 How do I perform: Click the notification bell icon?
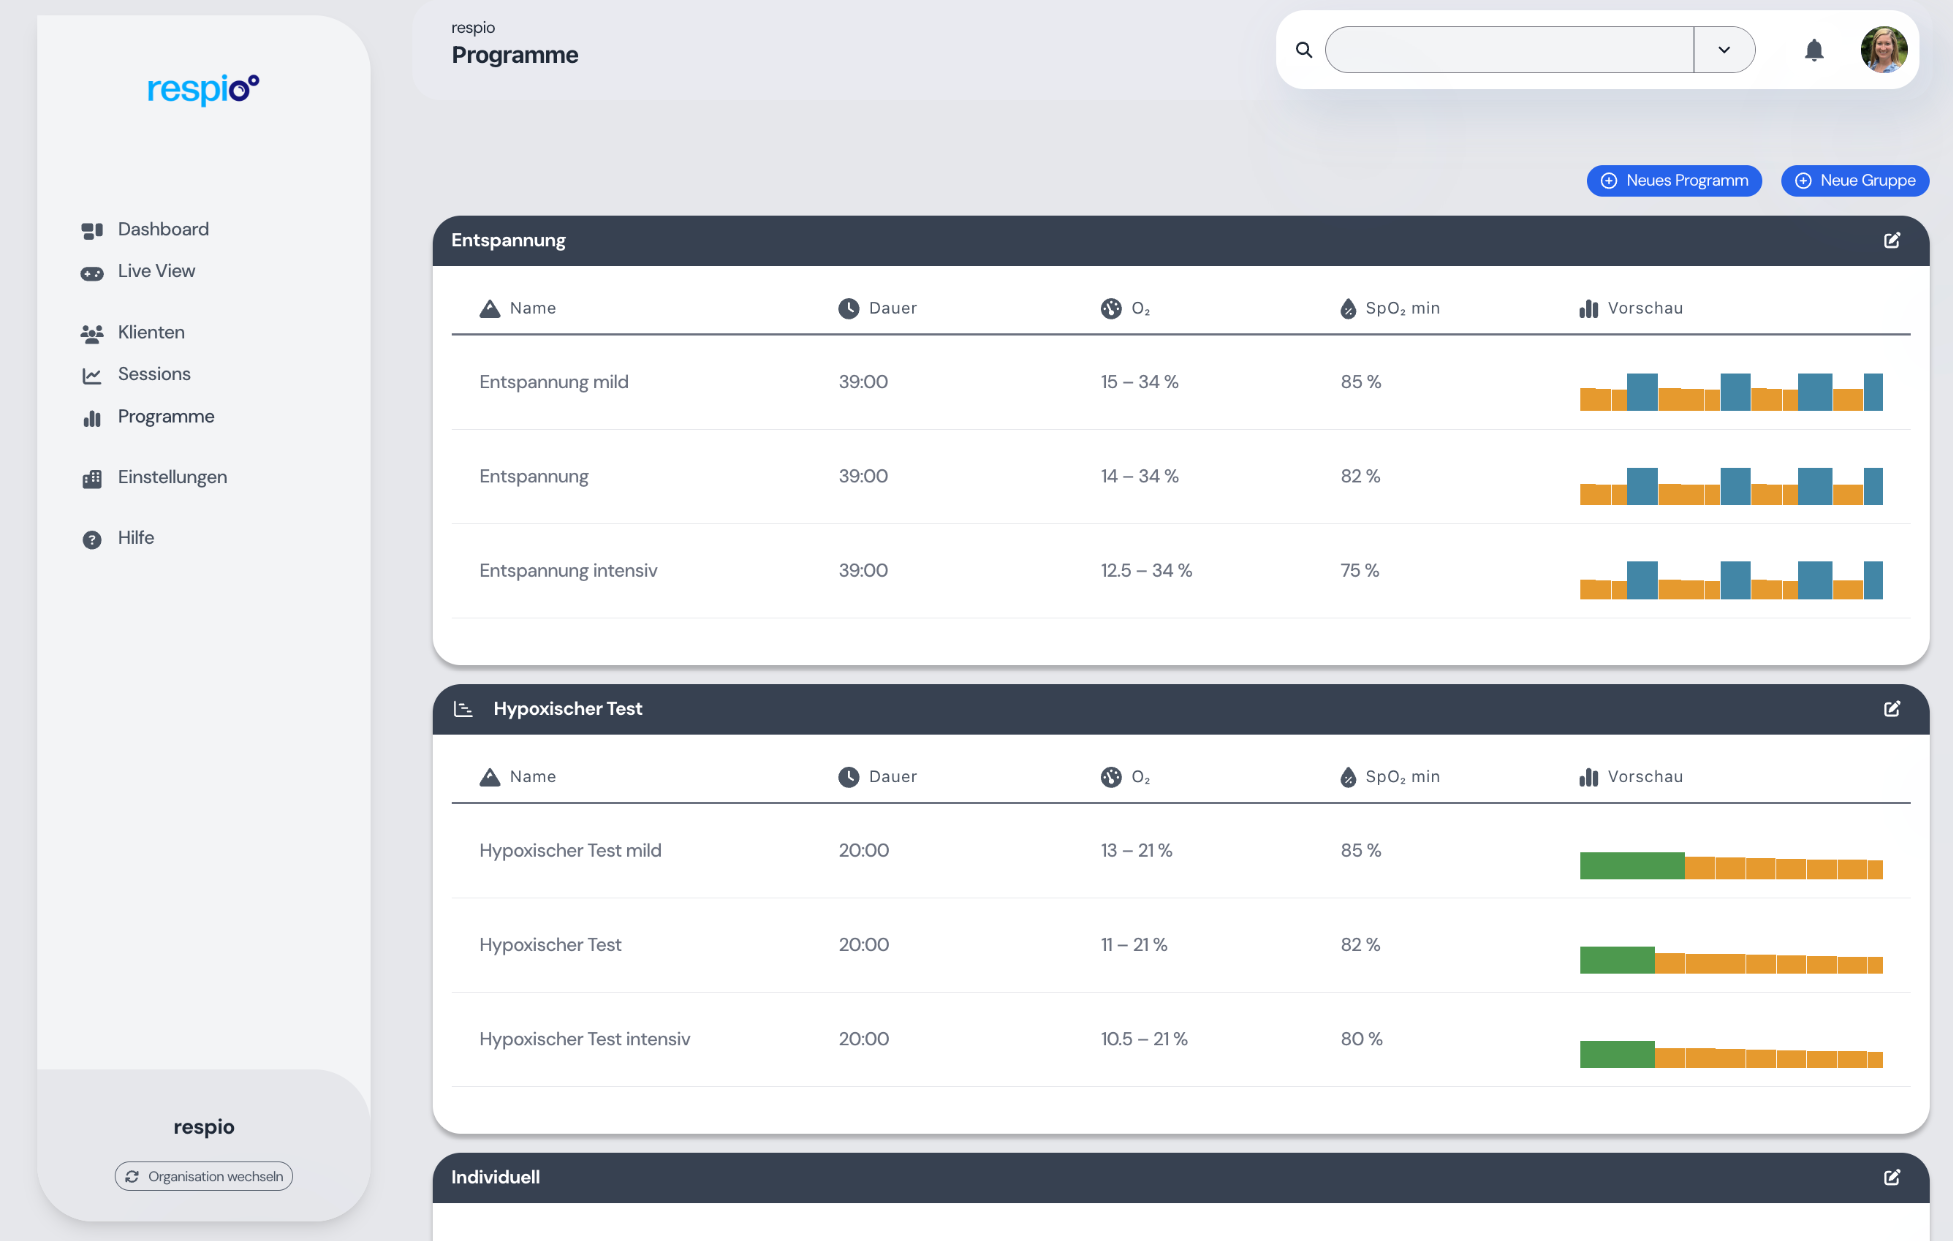pos(1814,50)
